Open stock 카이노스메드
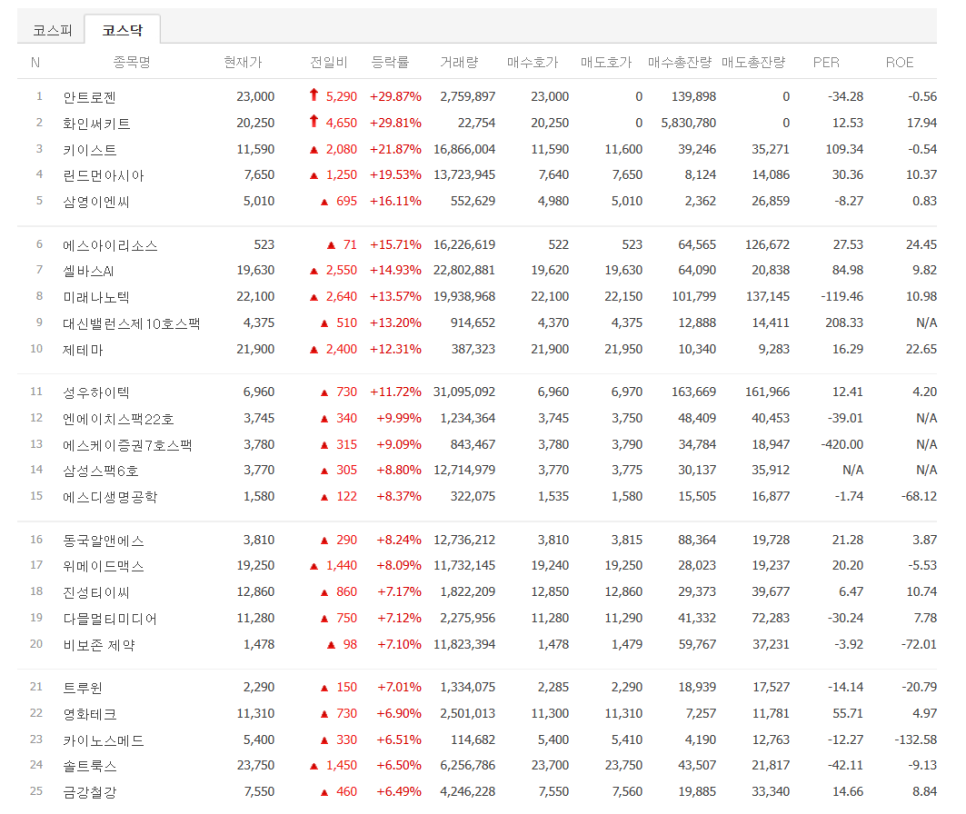The width and height of the screenshot is (966, 814). coord(103,740)
